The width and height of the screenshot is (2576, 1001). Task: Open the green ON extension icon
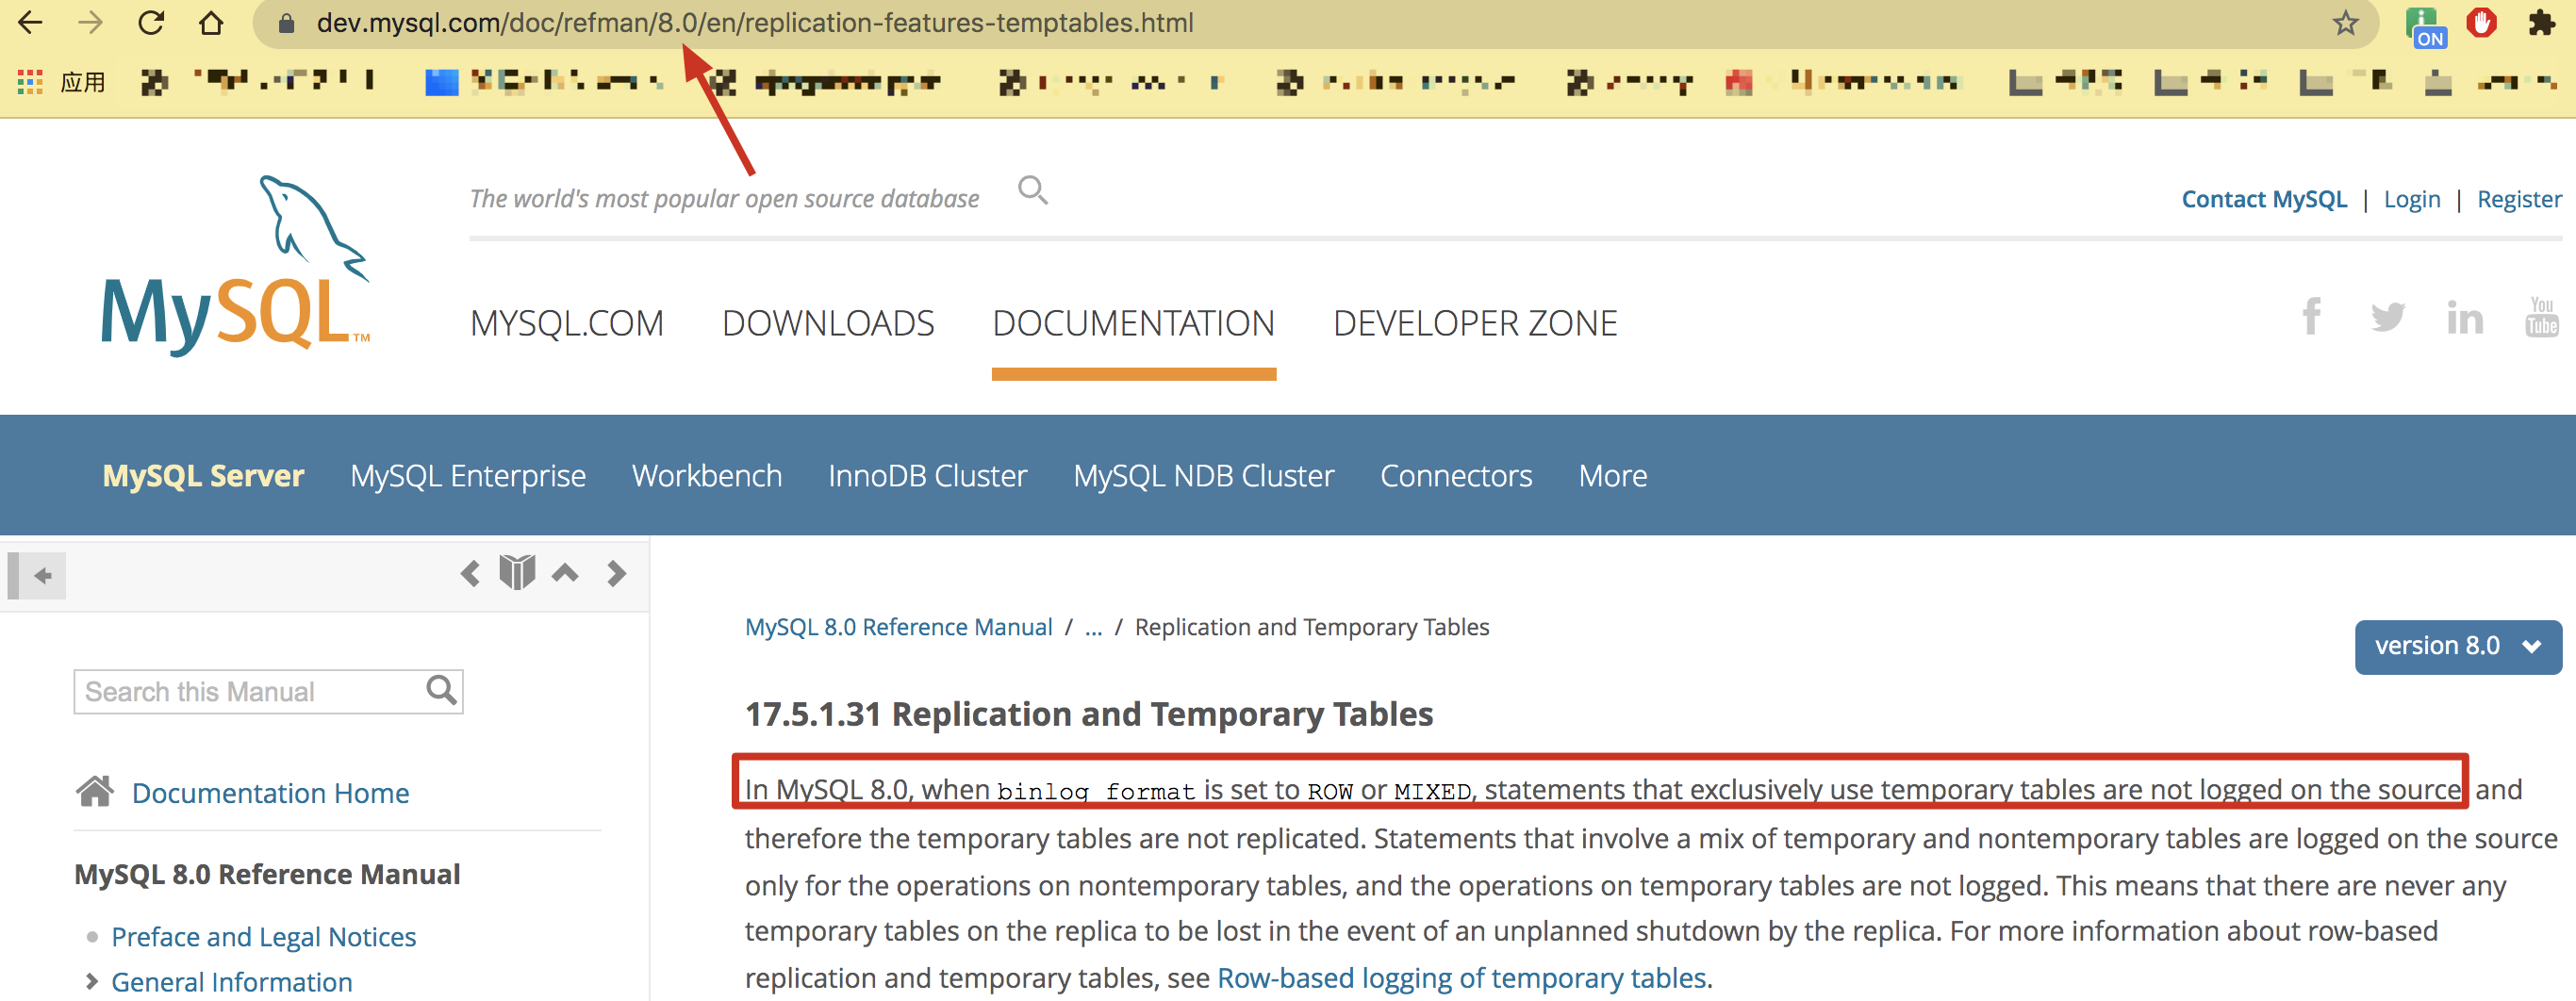pos(2425,26)
